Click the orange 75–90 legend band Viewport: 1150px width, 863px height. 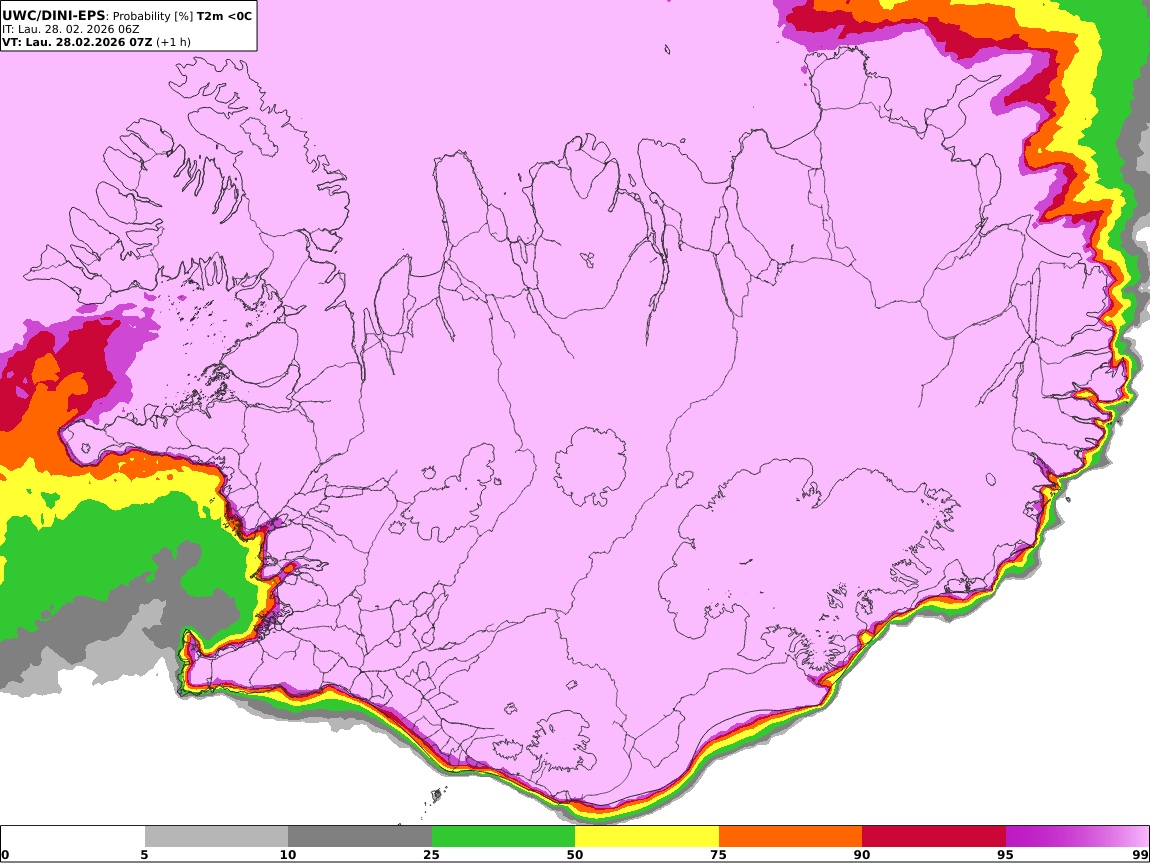pyautogui.click(x=791, y=837)
